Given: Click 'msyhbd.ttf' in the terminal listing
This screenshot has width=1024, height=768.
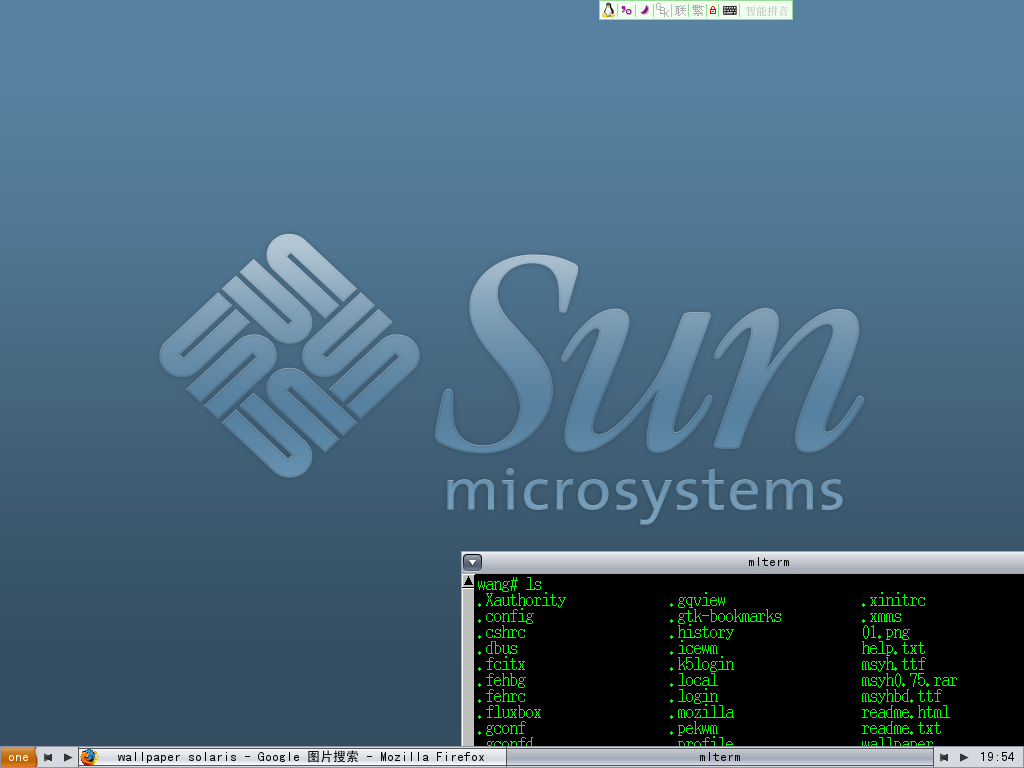Looking at the screenshot, I should 901,696.
